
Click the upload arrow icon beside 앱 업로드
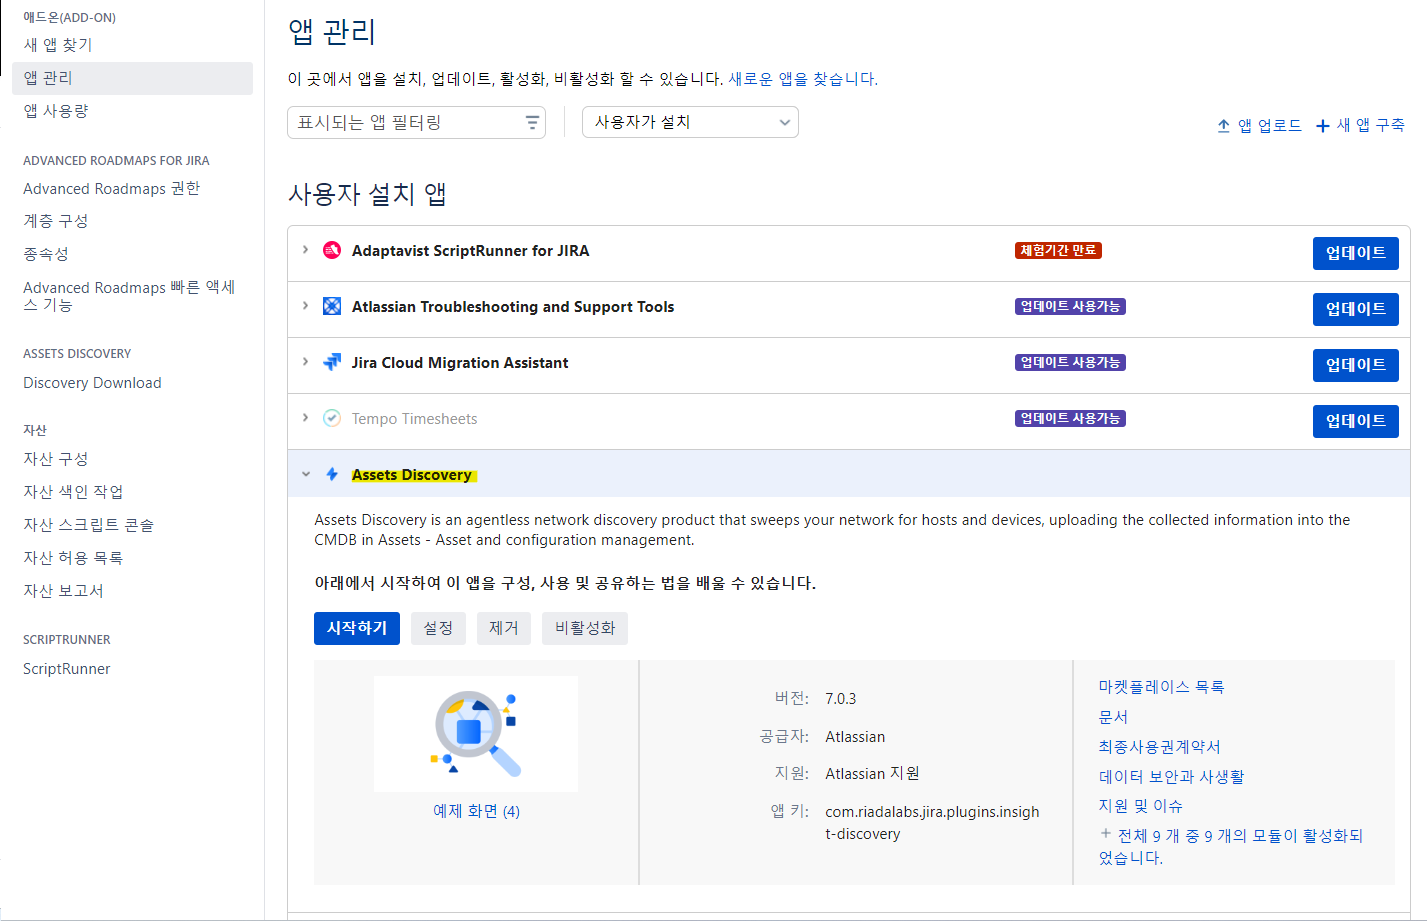(x=1223, y=126)
